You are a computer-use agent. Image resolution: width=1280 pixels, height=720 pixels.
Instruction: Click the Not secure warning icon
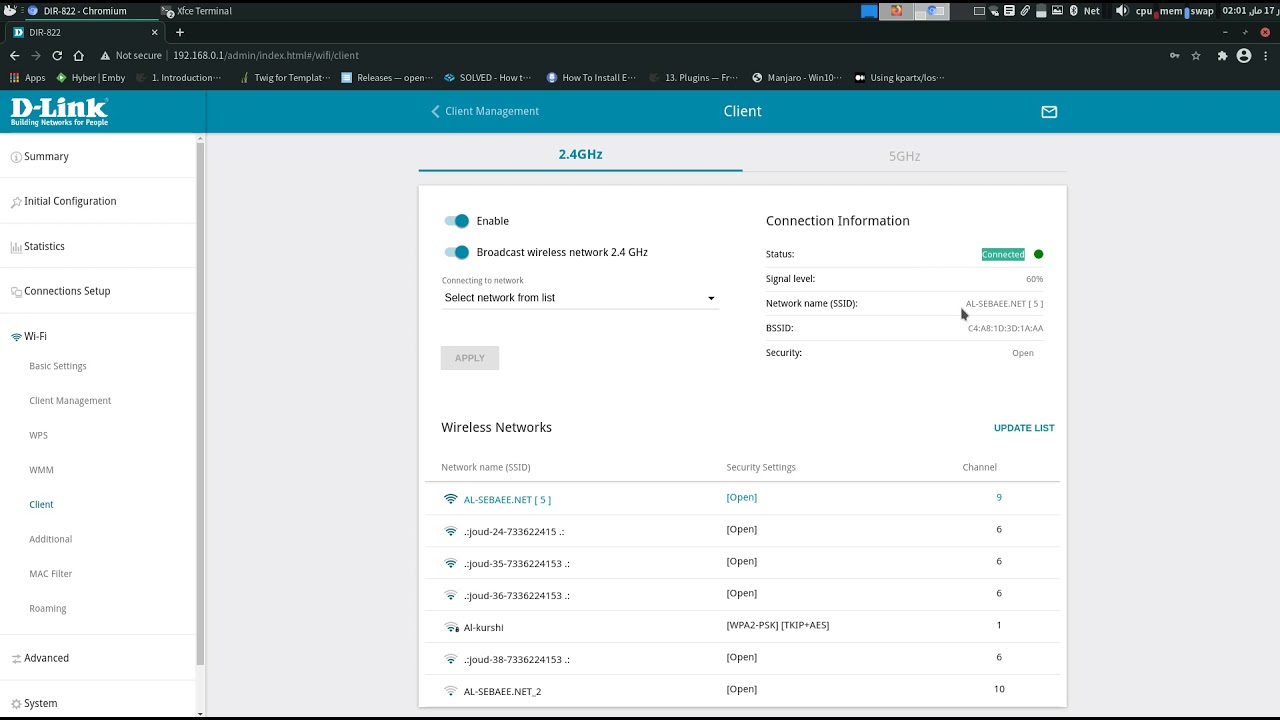point(105,56)
